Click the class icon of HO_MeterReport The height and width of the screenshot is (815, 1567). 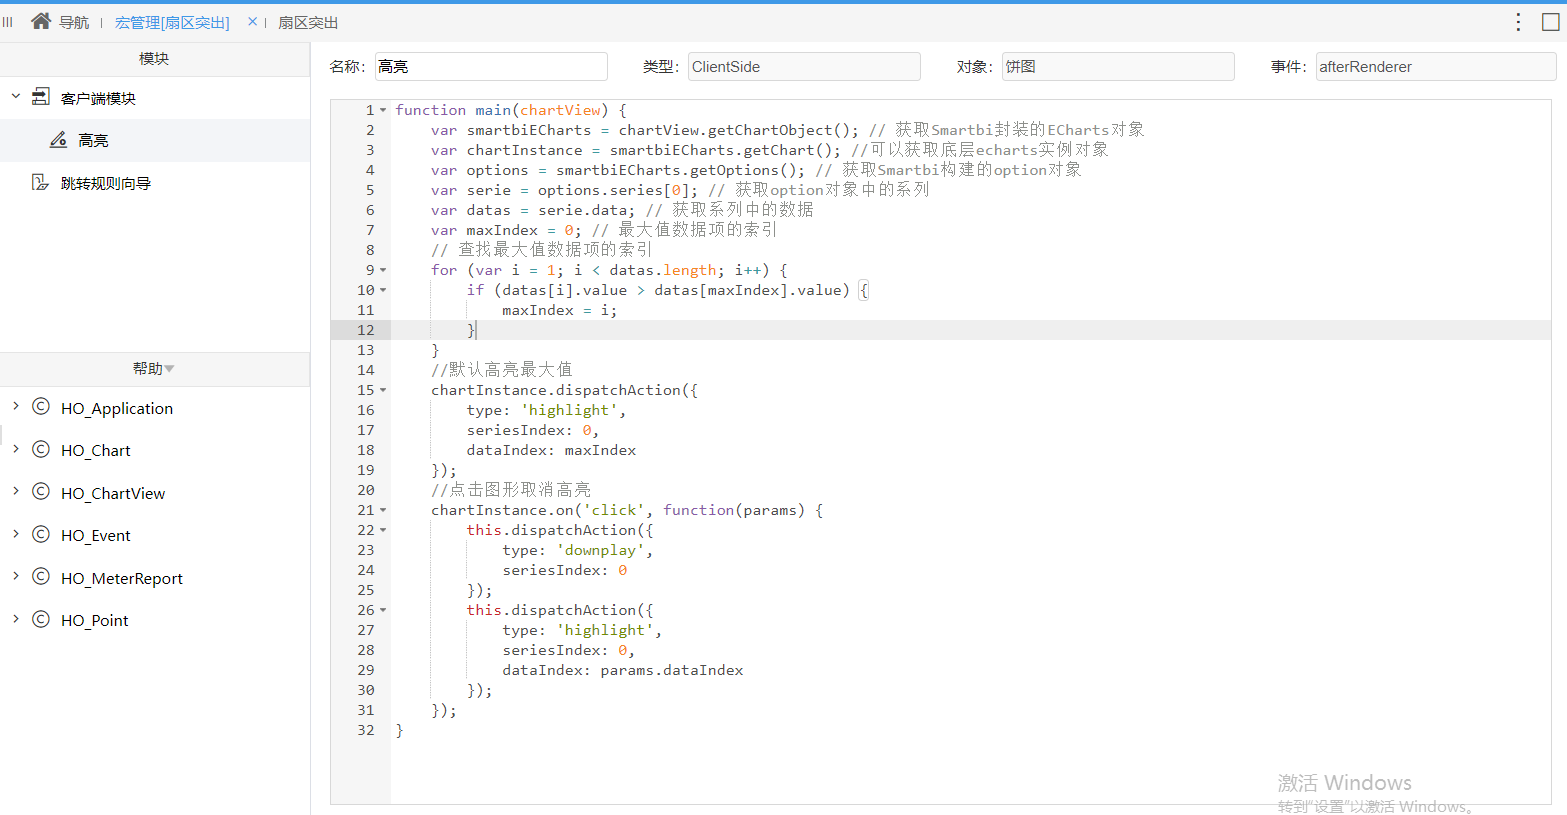[x=41, y=577]
